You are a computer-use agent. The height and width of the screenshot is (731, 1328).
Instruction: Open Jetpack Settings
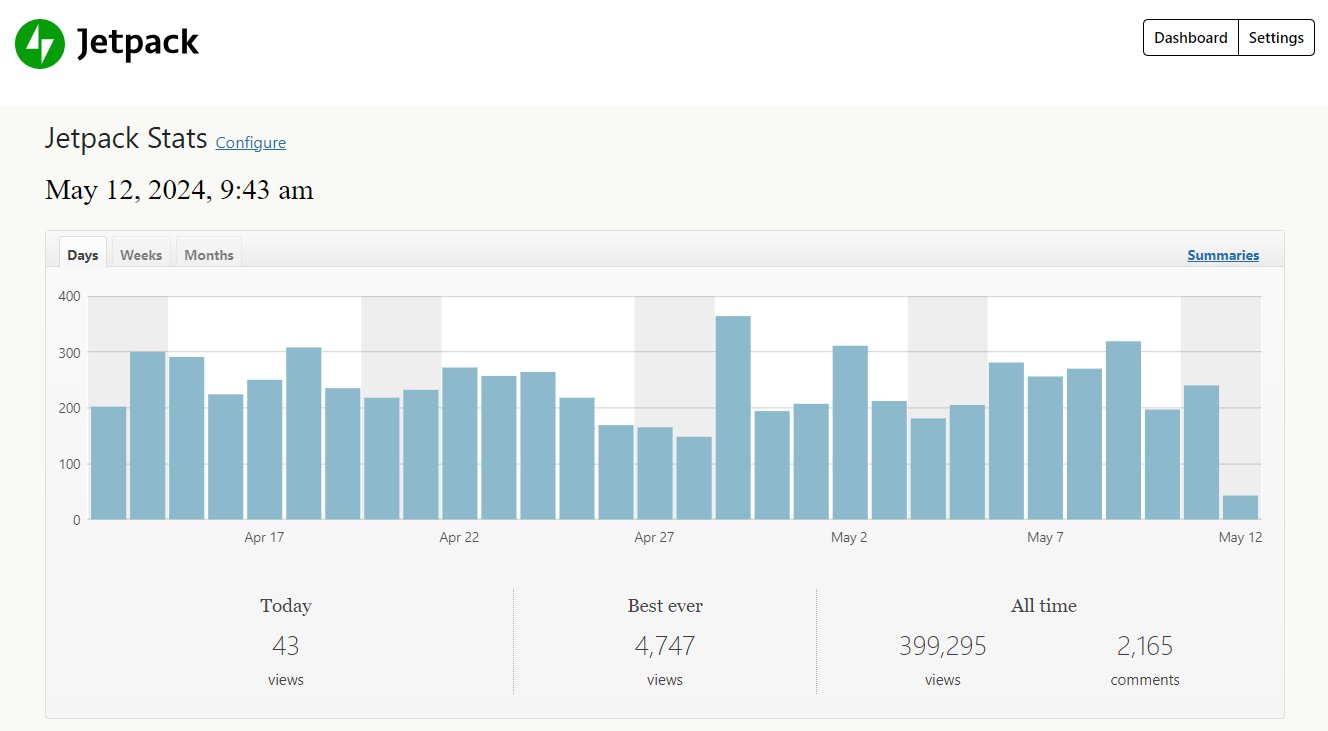(1276, 37)
